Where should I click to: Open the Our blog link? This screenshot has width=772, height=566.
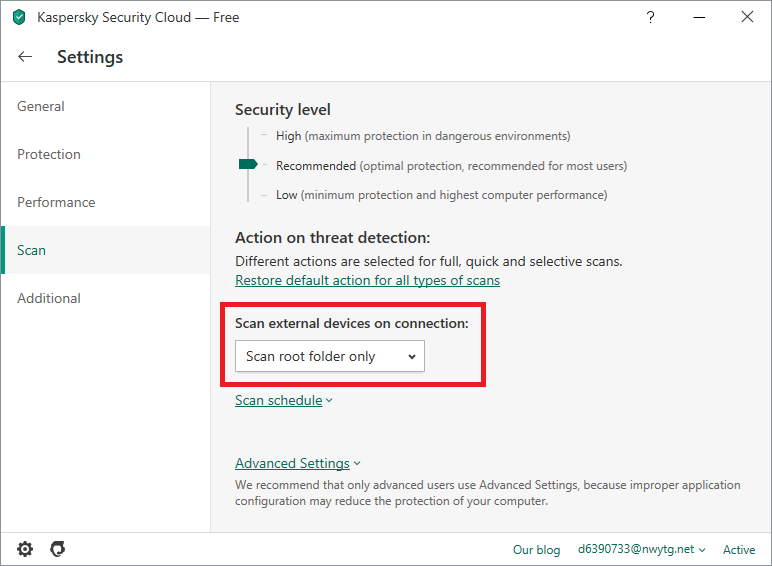click(x=536, y=549)
